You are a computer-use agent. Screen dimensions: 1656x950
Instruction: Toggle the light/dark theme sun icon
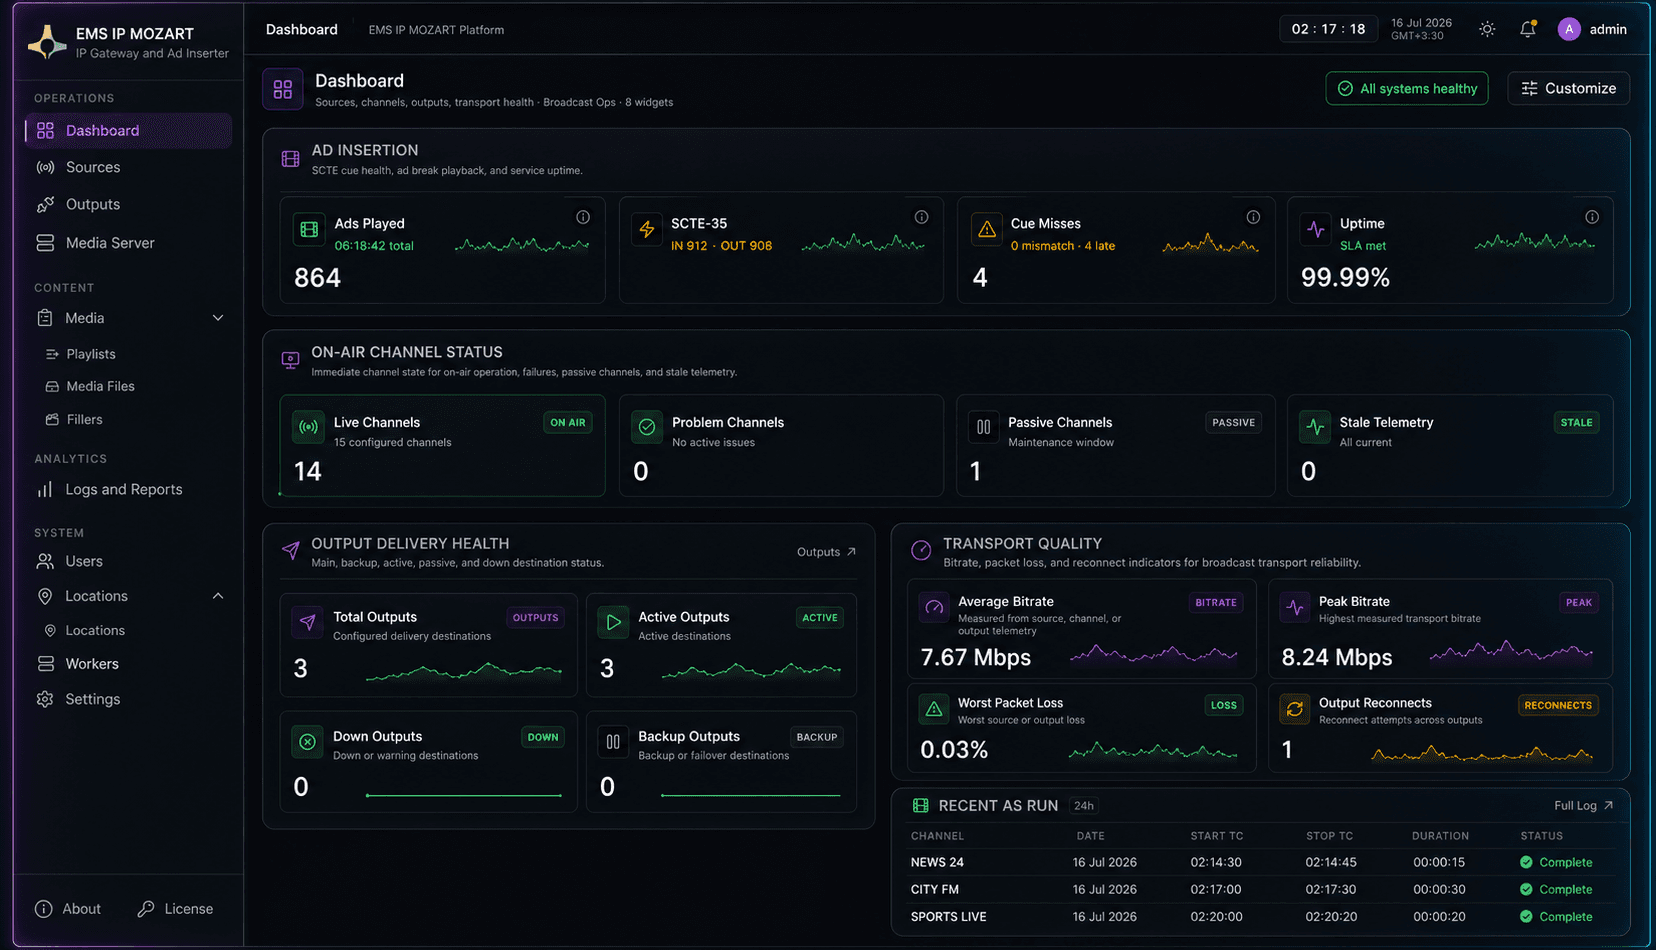click(x=1487, y=30)
